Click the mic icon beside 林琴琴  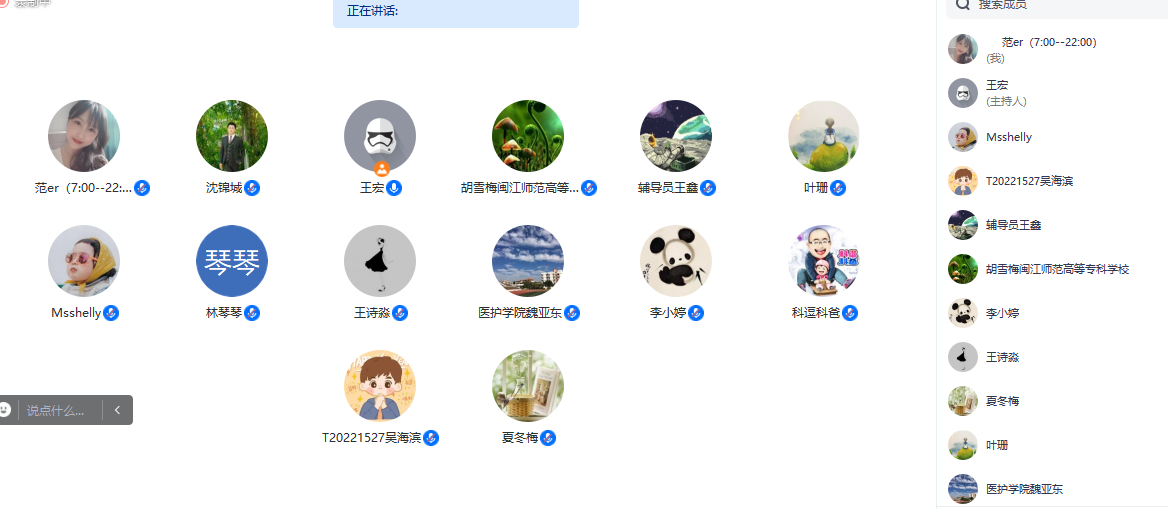pyautogui.click(x=253, y=313)
